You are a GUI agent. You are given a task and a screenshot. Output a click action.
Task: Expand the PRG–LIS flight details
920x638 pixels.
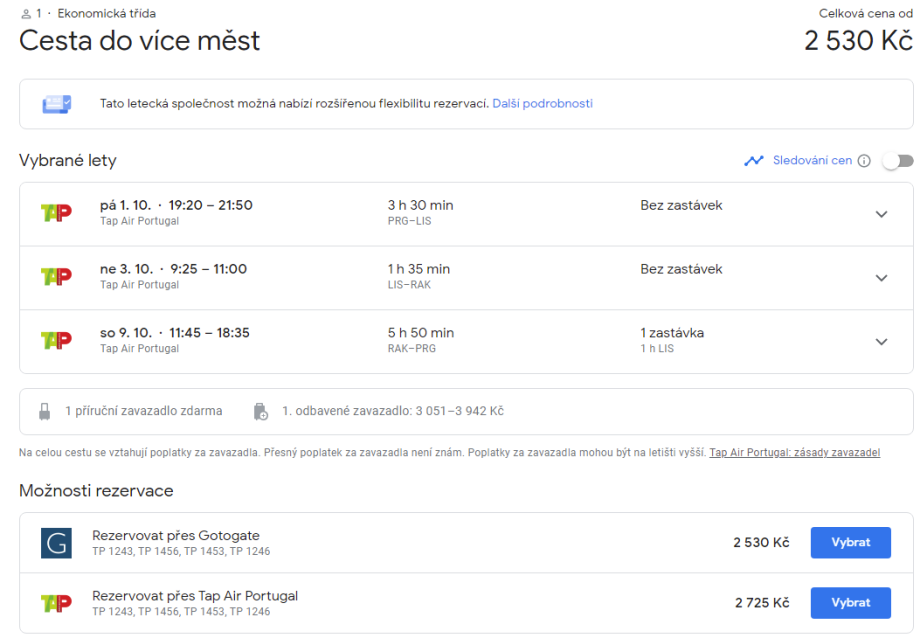click(881, 214)
